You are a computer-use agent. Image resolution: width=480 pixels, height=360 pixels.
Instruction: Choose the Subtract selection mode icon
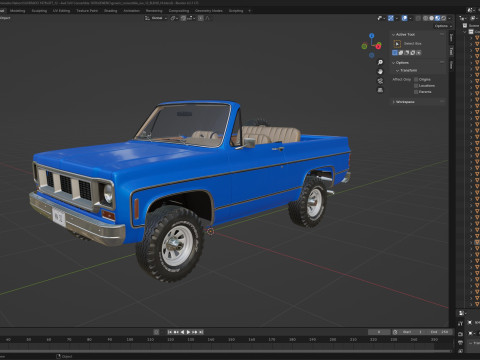click(407, 53)
